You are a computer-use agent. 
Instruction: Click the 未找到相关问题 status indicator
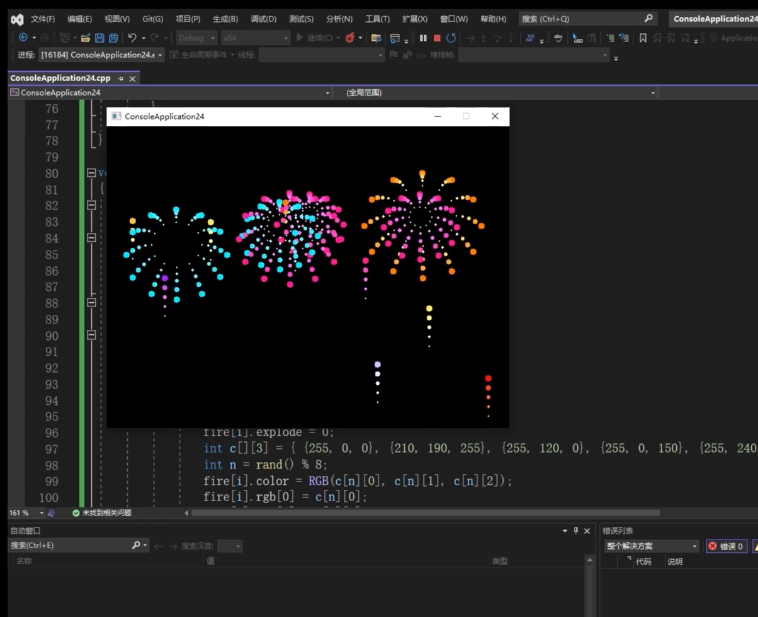pyautogui.click(x=105, y=513)
